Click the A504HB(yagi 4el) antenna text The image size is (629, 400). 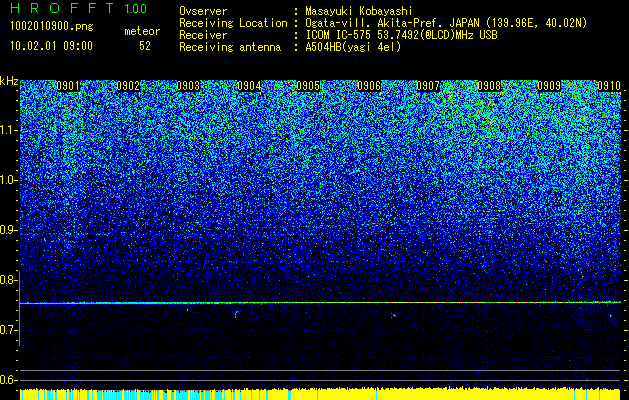tap(353, 47)
